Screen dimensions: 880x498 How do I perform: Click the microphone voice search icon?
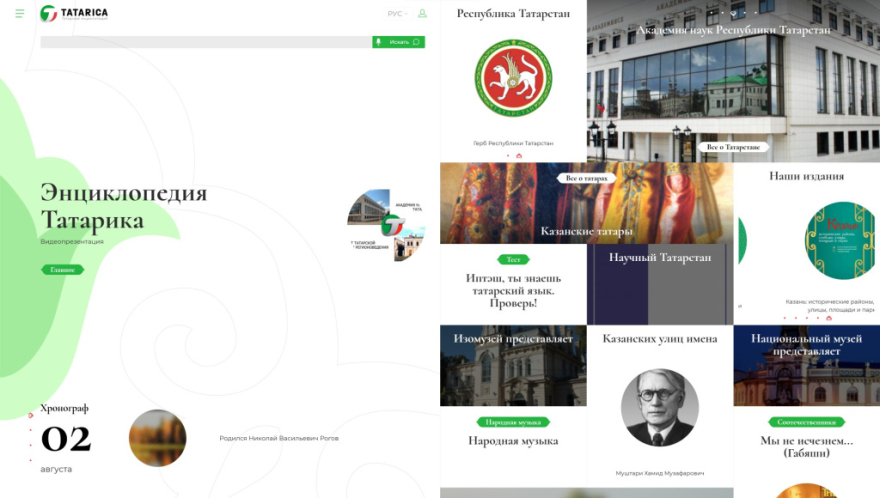pyautogui.click(x=379, y=42)
